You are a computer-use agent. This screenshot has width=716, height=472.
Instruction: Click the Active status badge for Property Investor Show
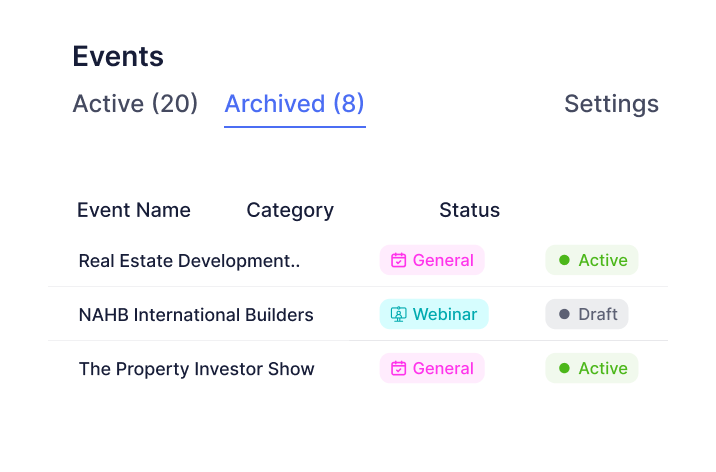tap(591, 369)
